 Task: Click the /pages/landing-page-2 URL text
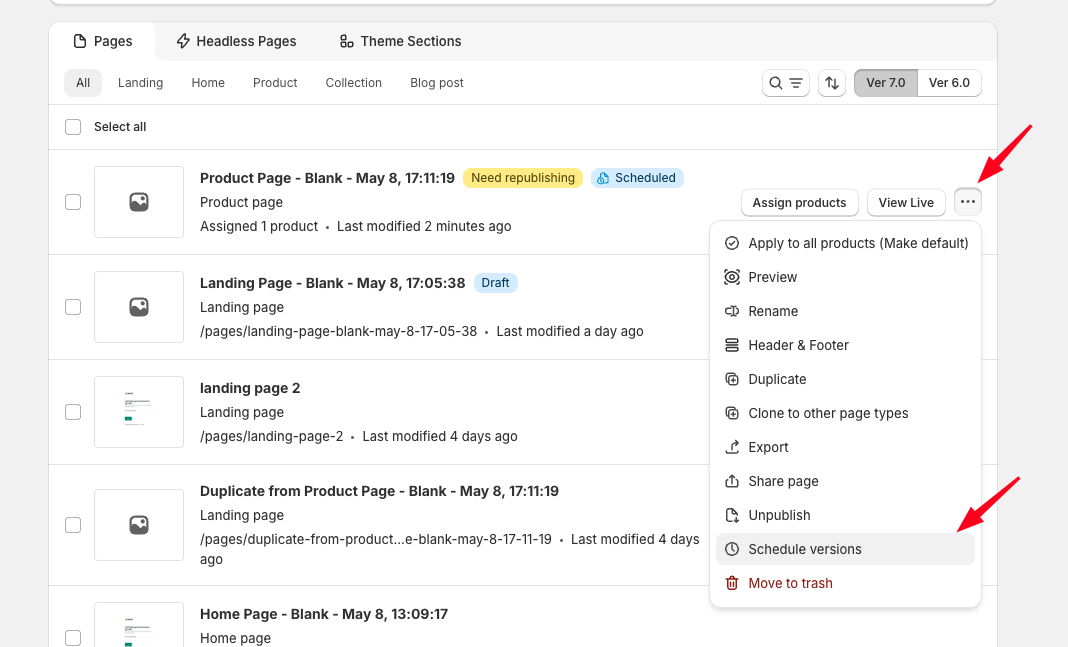click(x=272, y=437)
